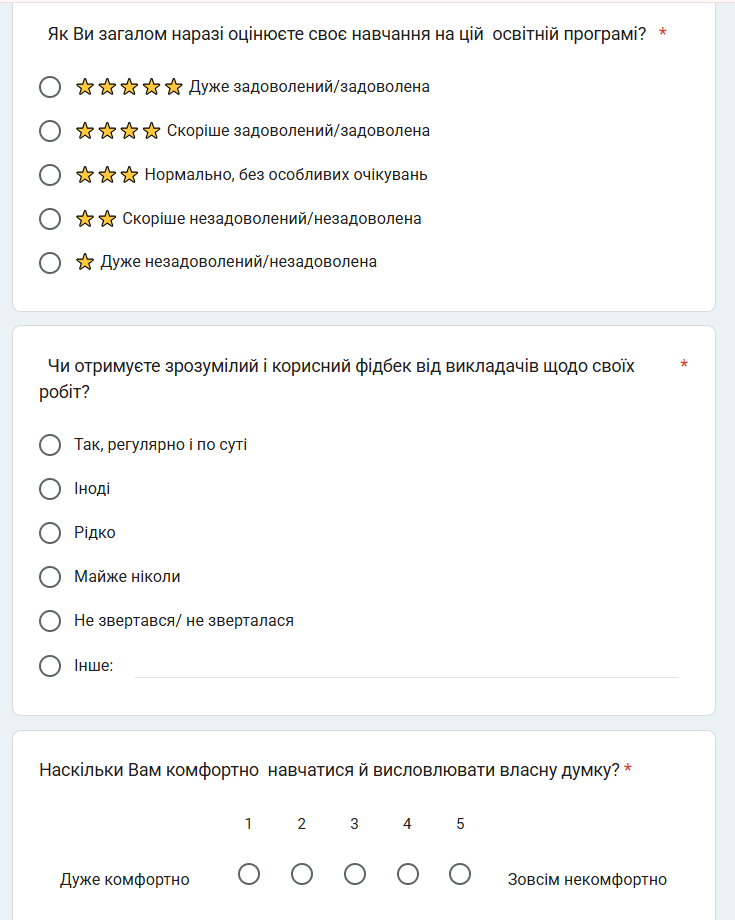
Task: Choose one-star 'Дуже незадоволений/незадоволена' option
Action: 50,263
